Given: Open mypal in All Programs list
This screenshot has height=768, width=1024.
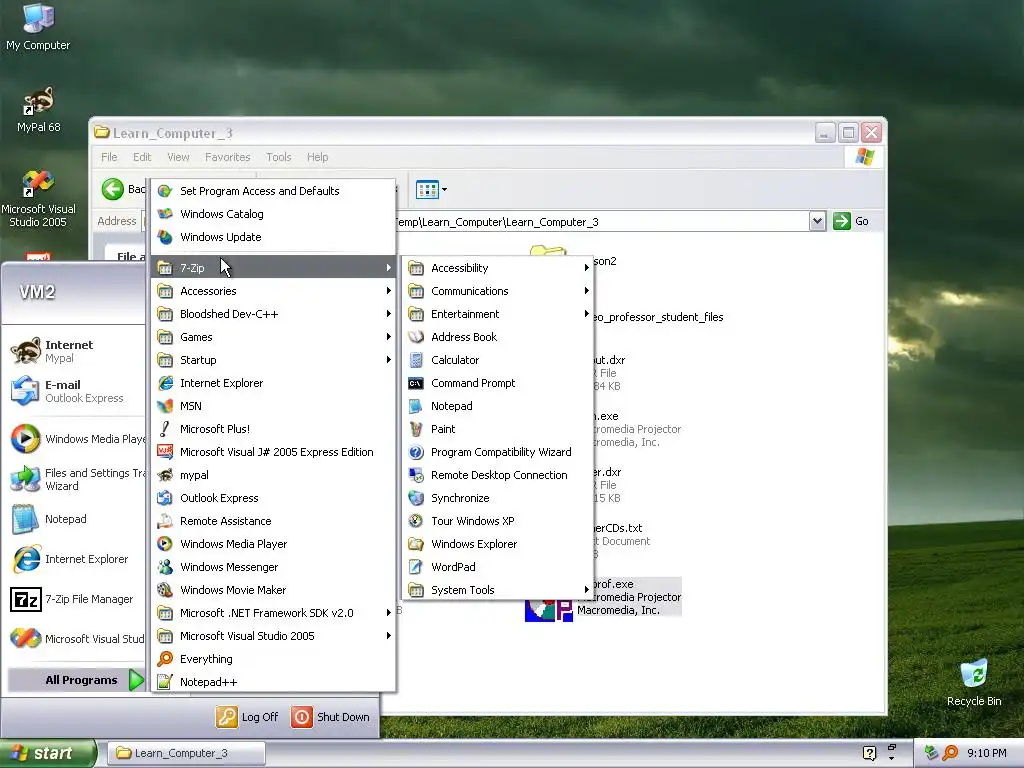Looking at the screenshot, I should click(x=274, y=475).
